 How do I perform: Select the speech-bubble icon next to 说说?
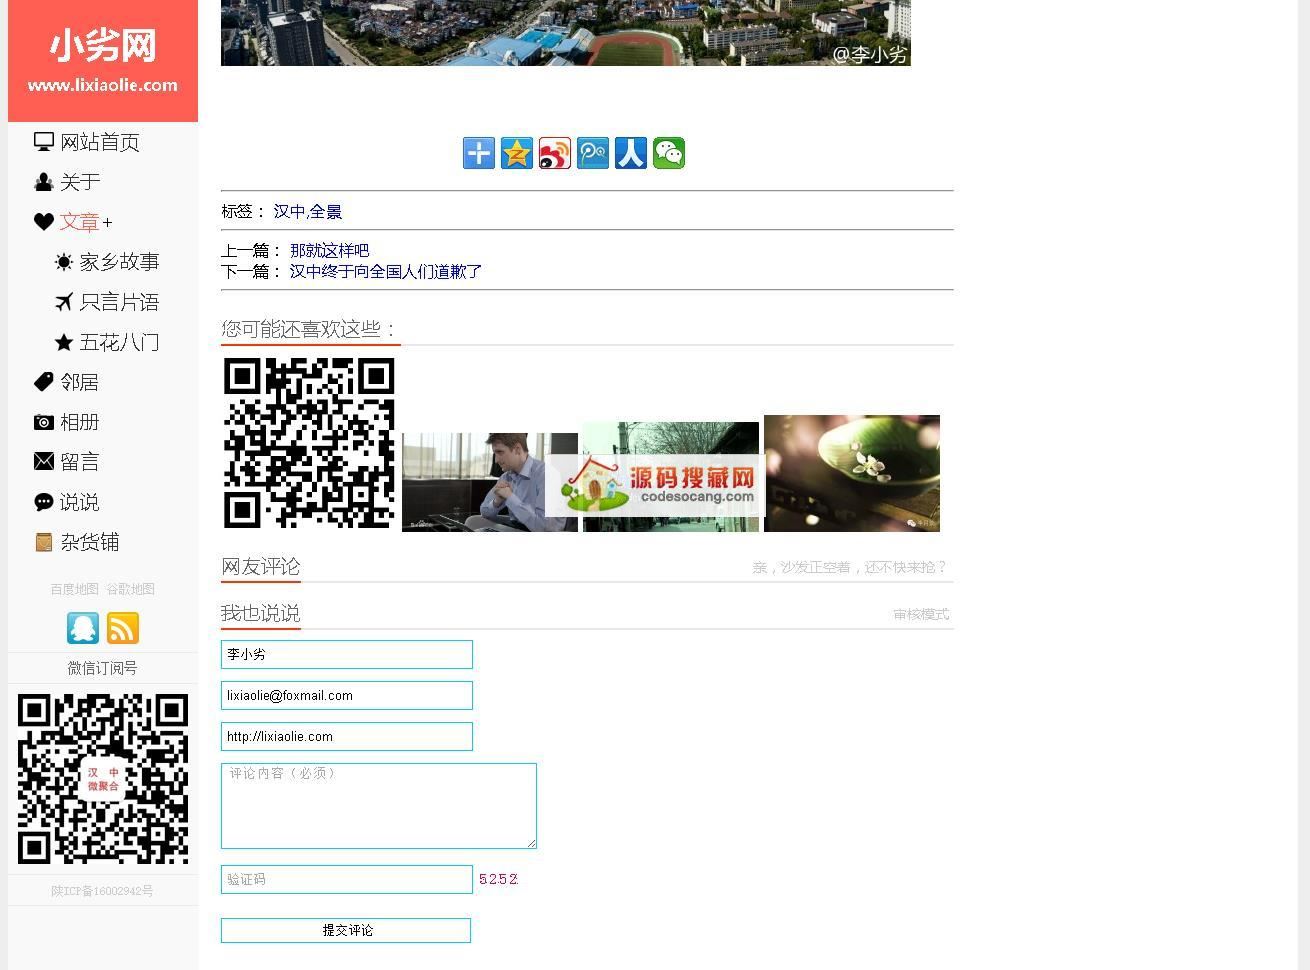click(x=44, y=501)
